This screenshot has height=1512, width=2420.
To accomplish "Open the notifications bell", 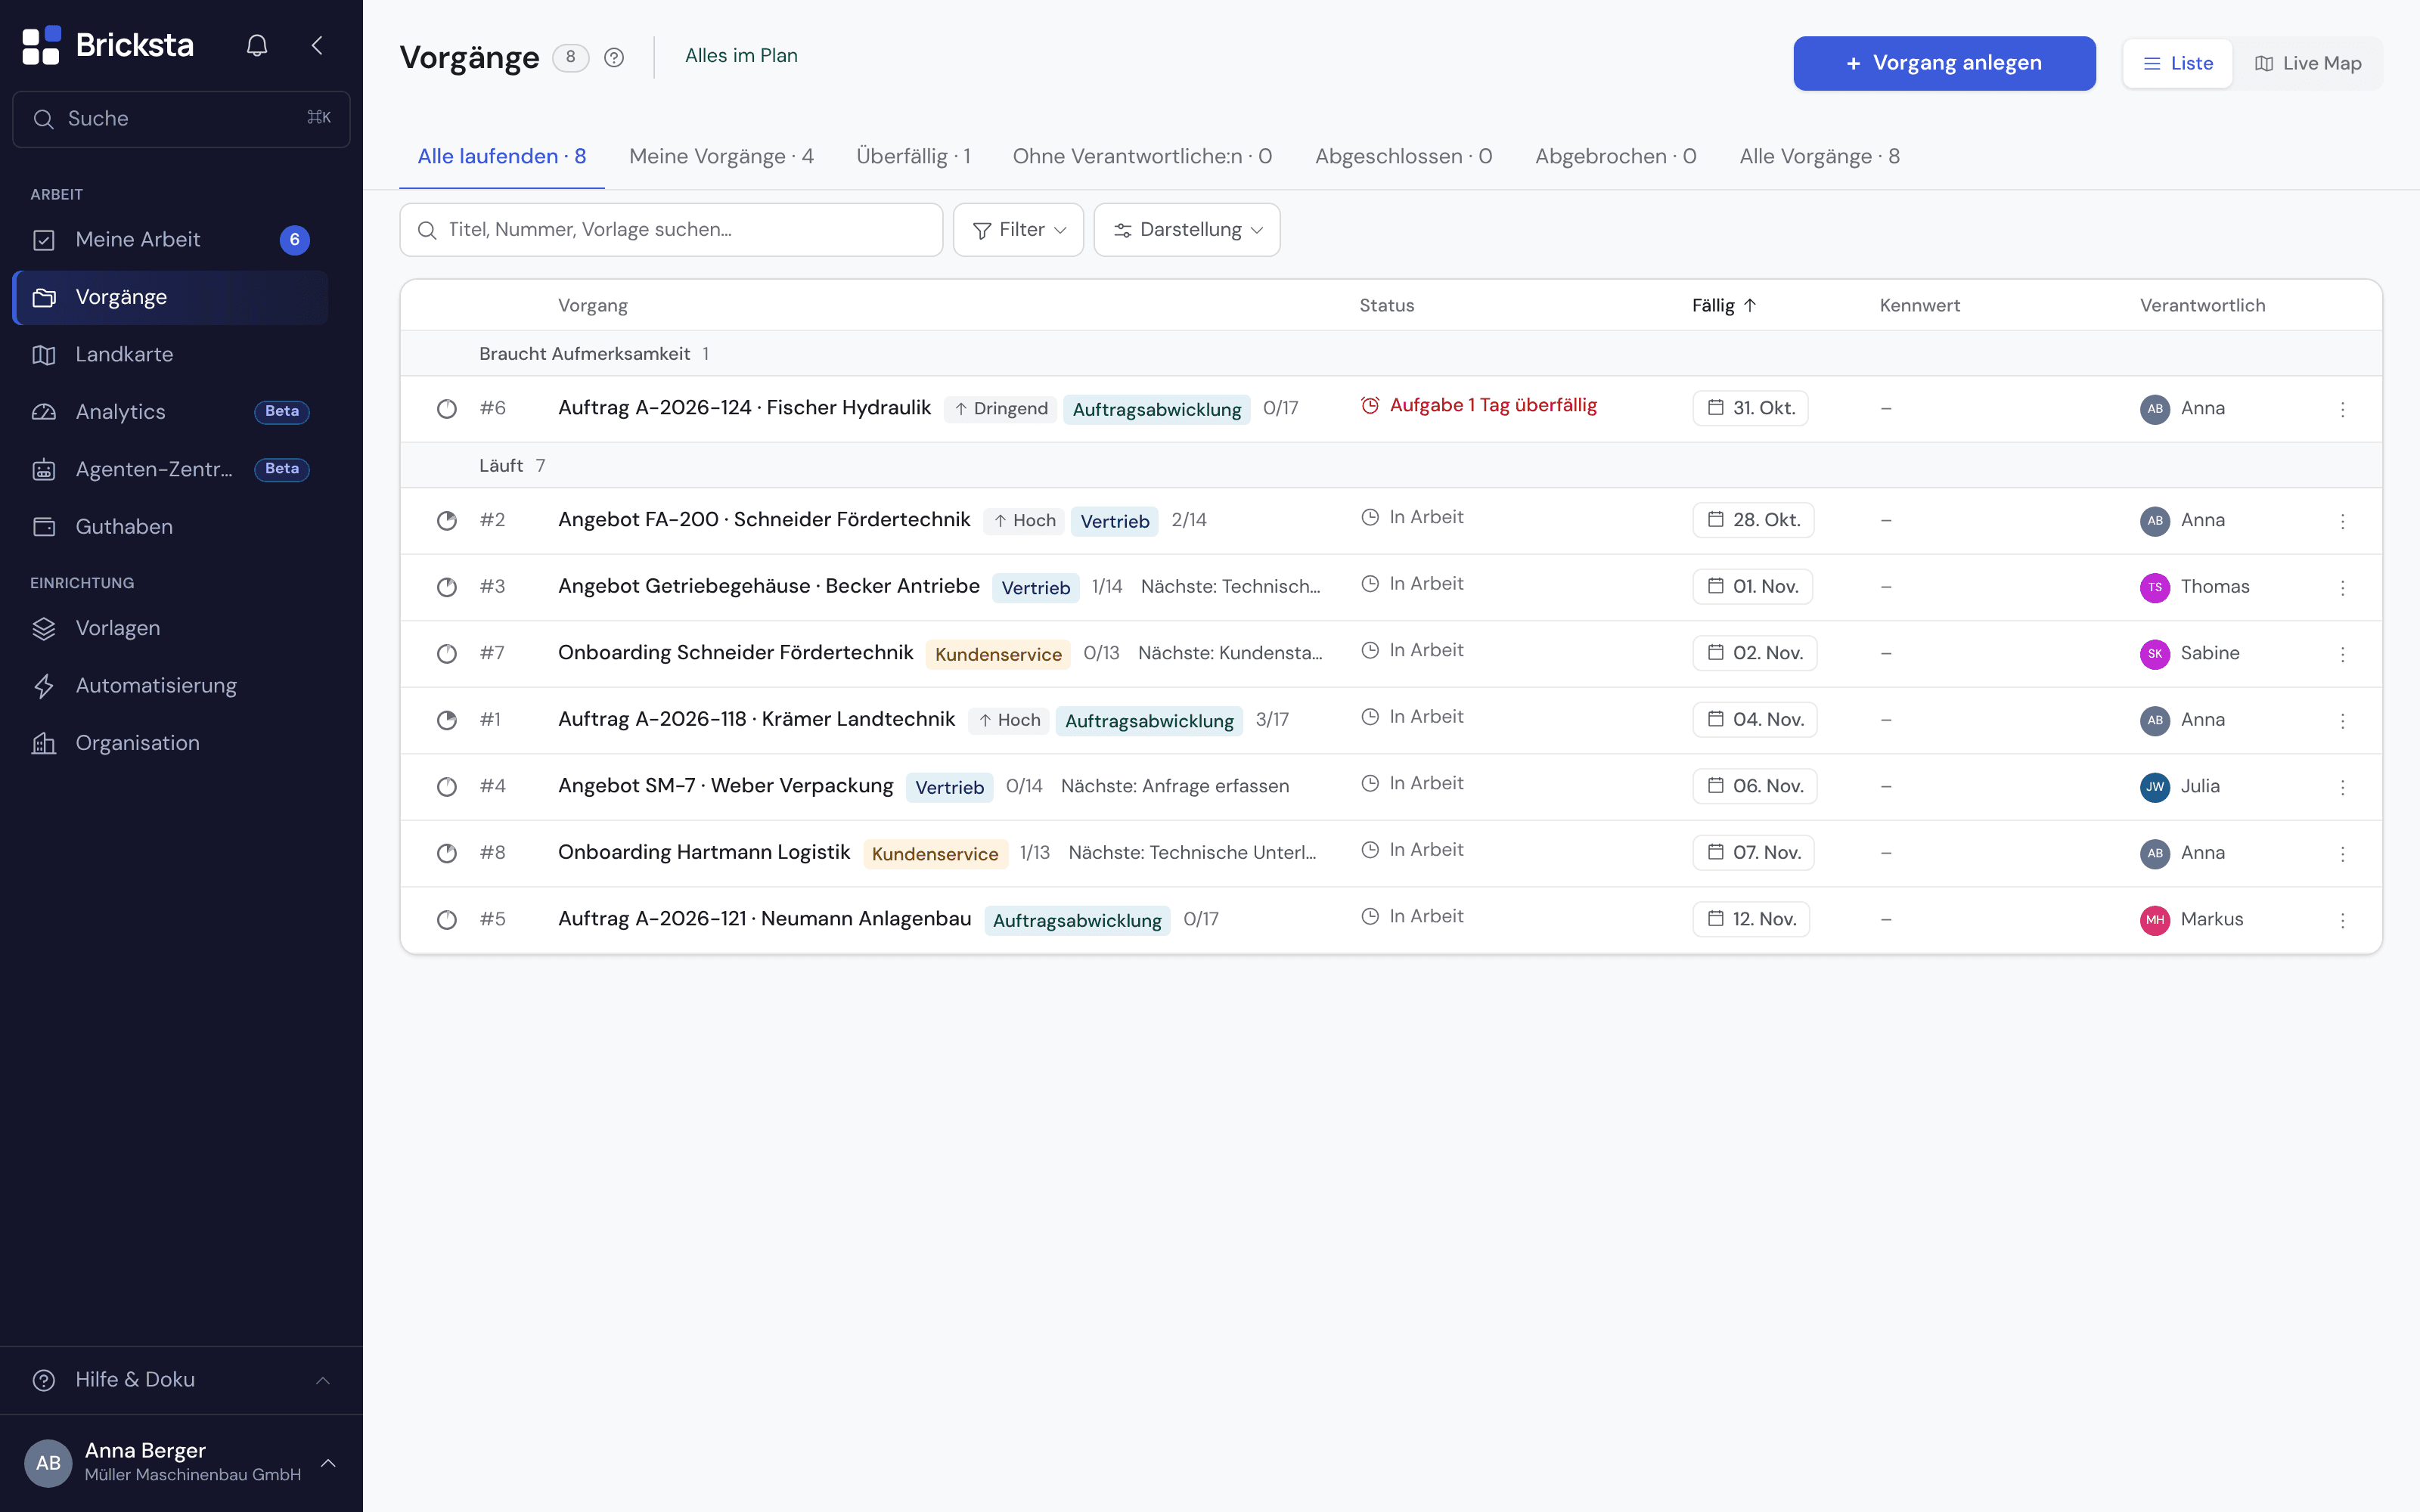I will click(x=257, y=45).
